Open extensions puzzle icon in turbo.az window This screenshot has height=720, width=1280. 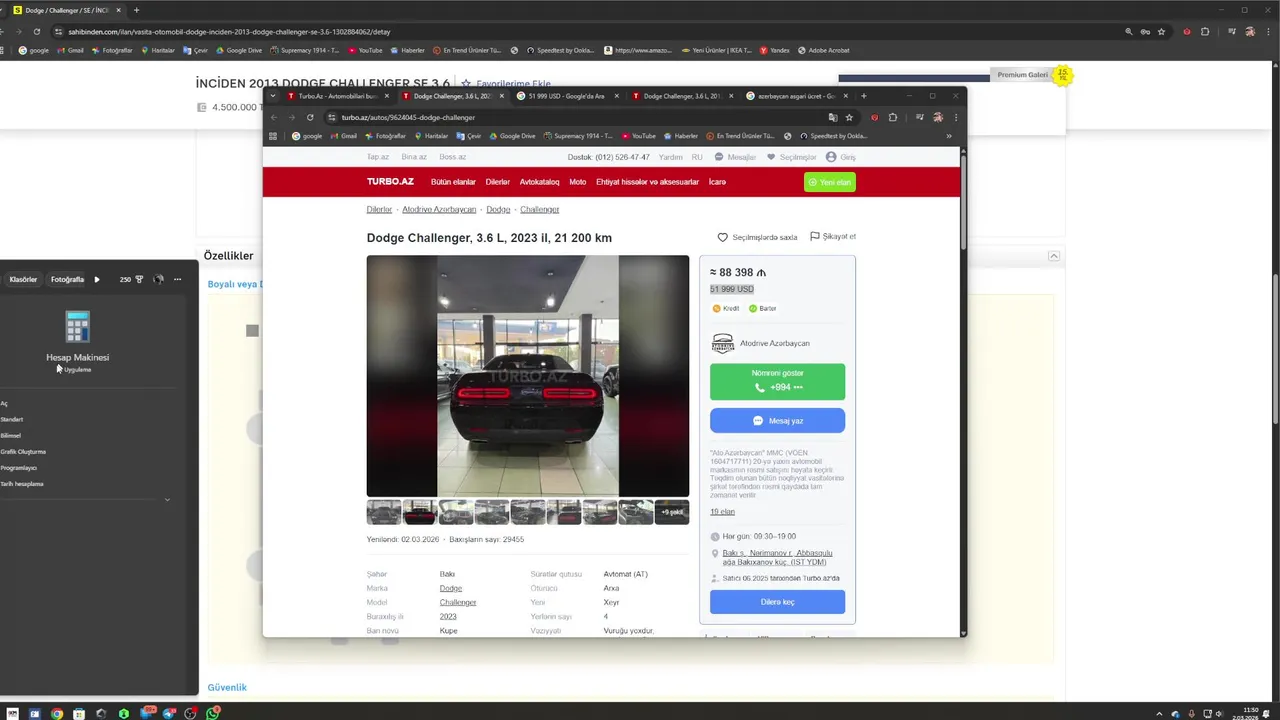[x=893, y=117]
